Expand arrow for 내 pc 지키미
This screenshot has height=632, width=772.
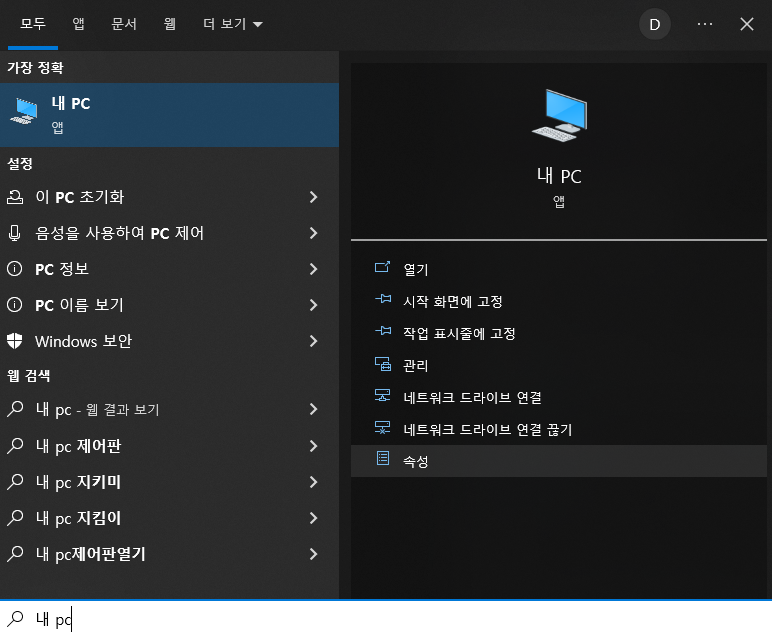[313, 482]
